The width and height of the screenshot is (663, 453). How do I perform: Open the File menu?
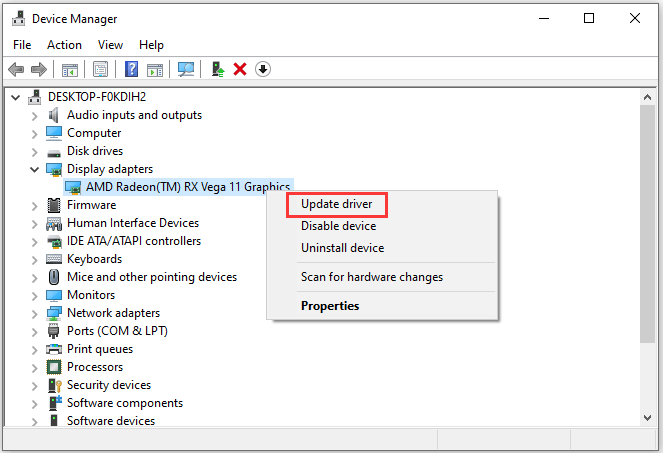pyautogui.click(x=22, y=45)
